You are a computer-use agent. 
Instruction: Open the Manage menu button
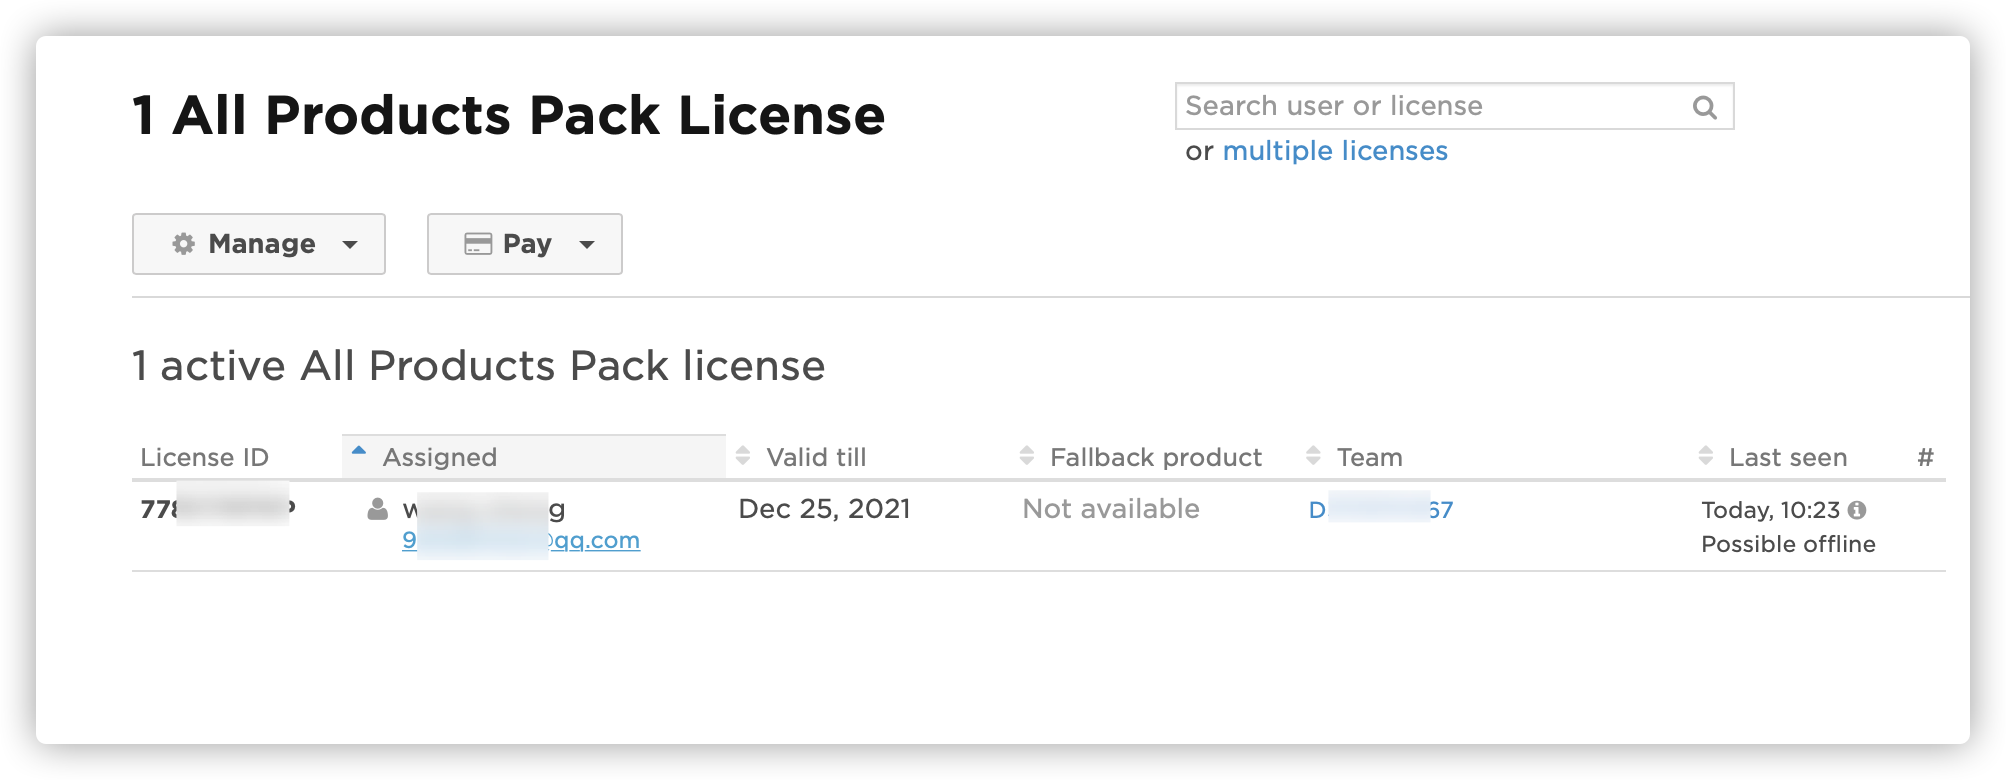(259, 244)
